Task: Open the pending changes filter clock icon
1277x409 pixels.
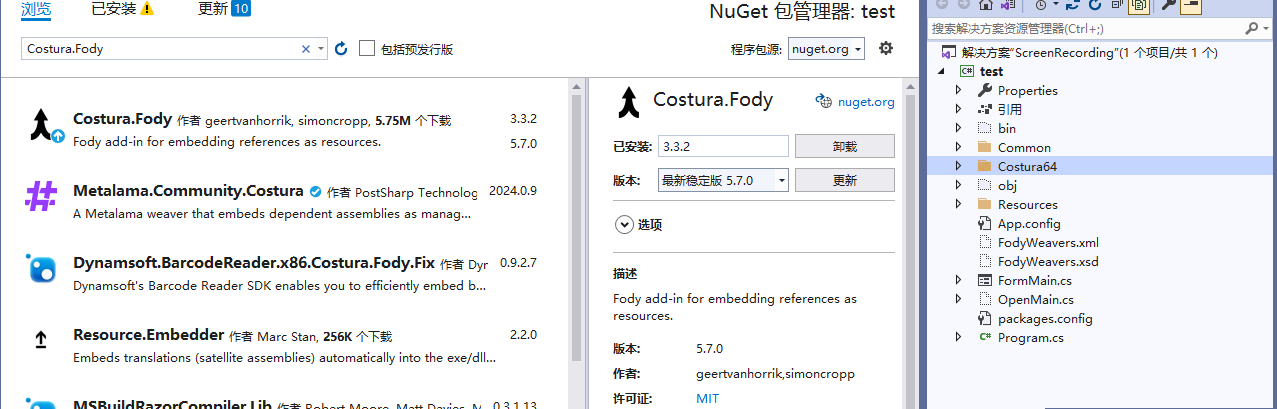Action: (1040, 4)
